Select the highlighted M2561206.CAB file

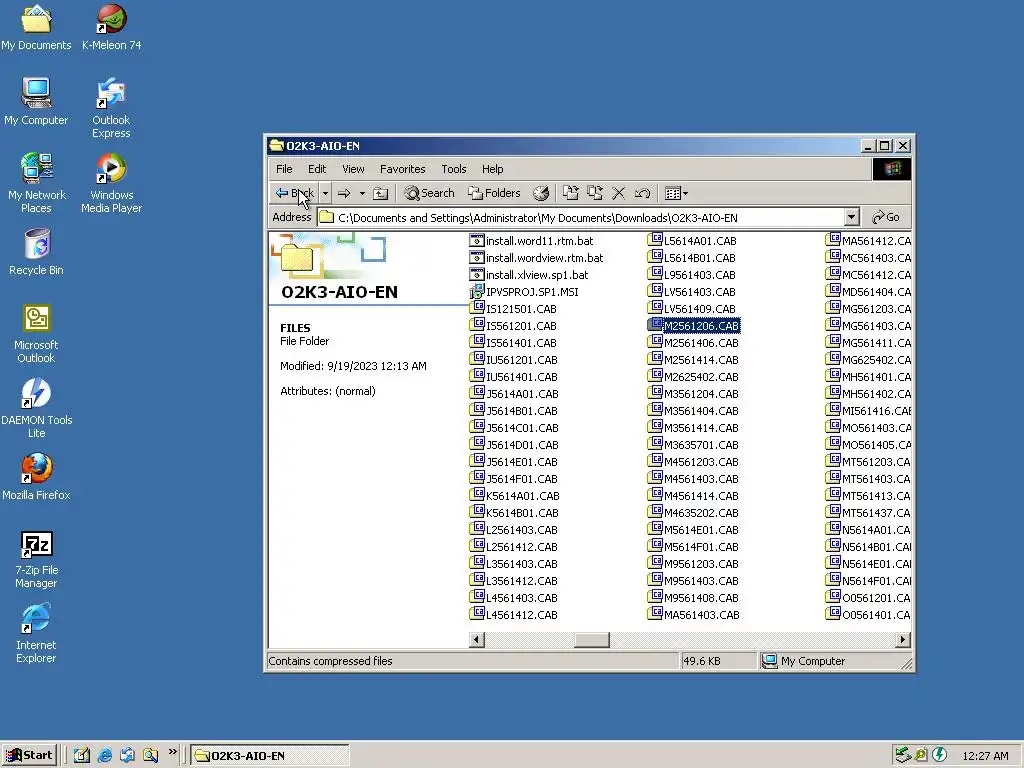click(x=694, y=325)
